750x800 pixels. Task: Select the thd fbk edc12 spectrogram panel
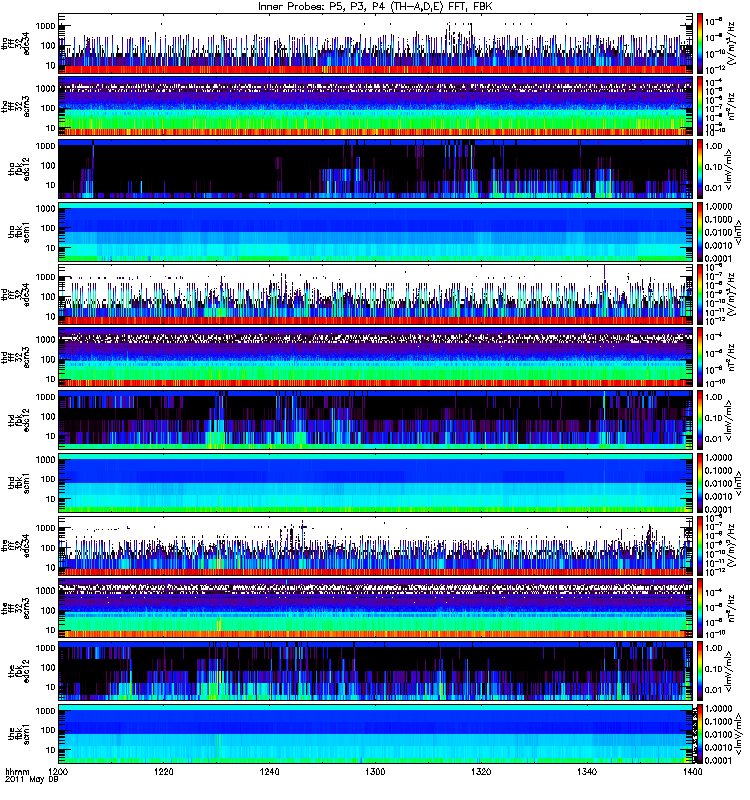(376, 420)
